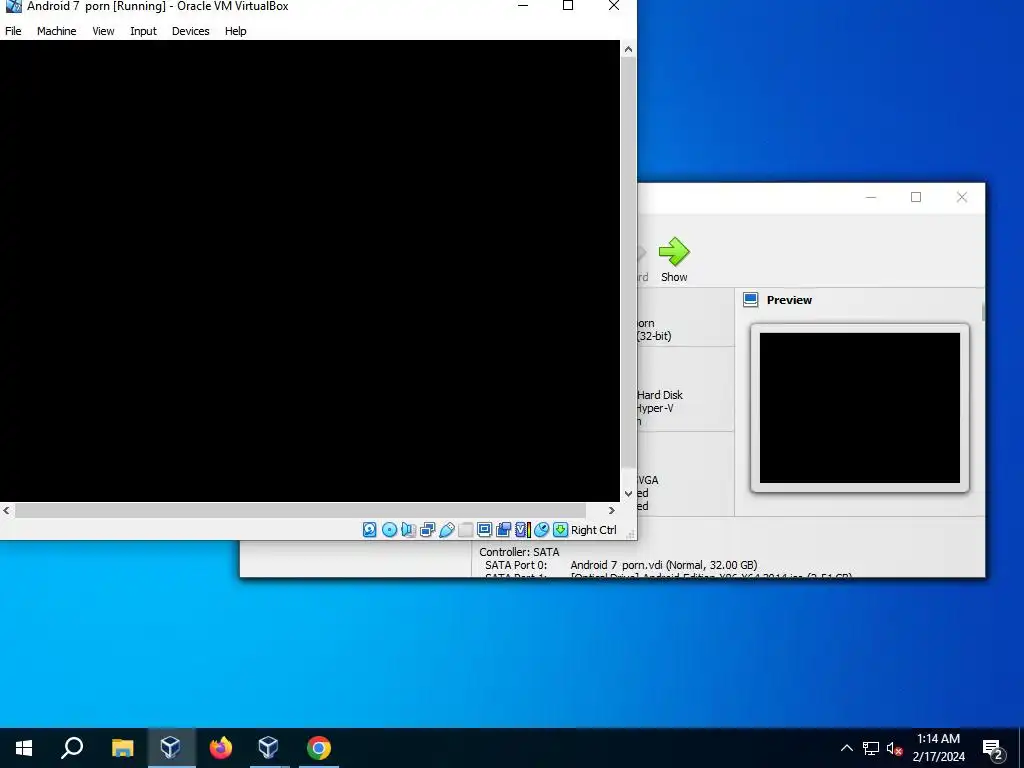Click the VirtualBox taskbar icon left of Firefox

171,748
